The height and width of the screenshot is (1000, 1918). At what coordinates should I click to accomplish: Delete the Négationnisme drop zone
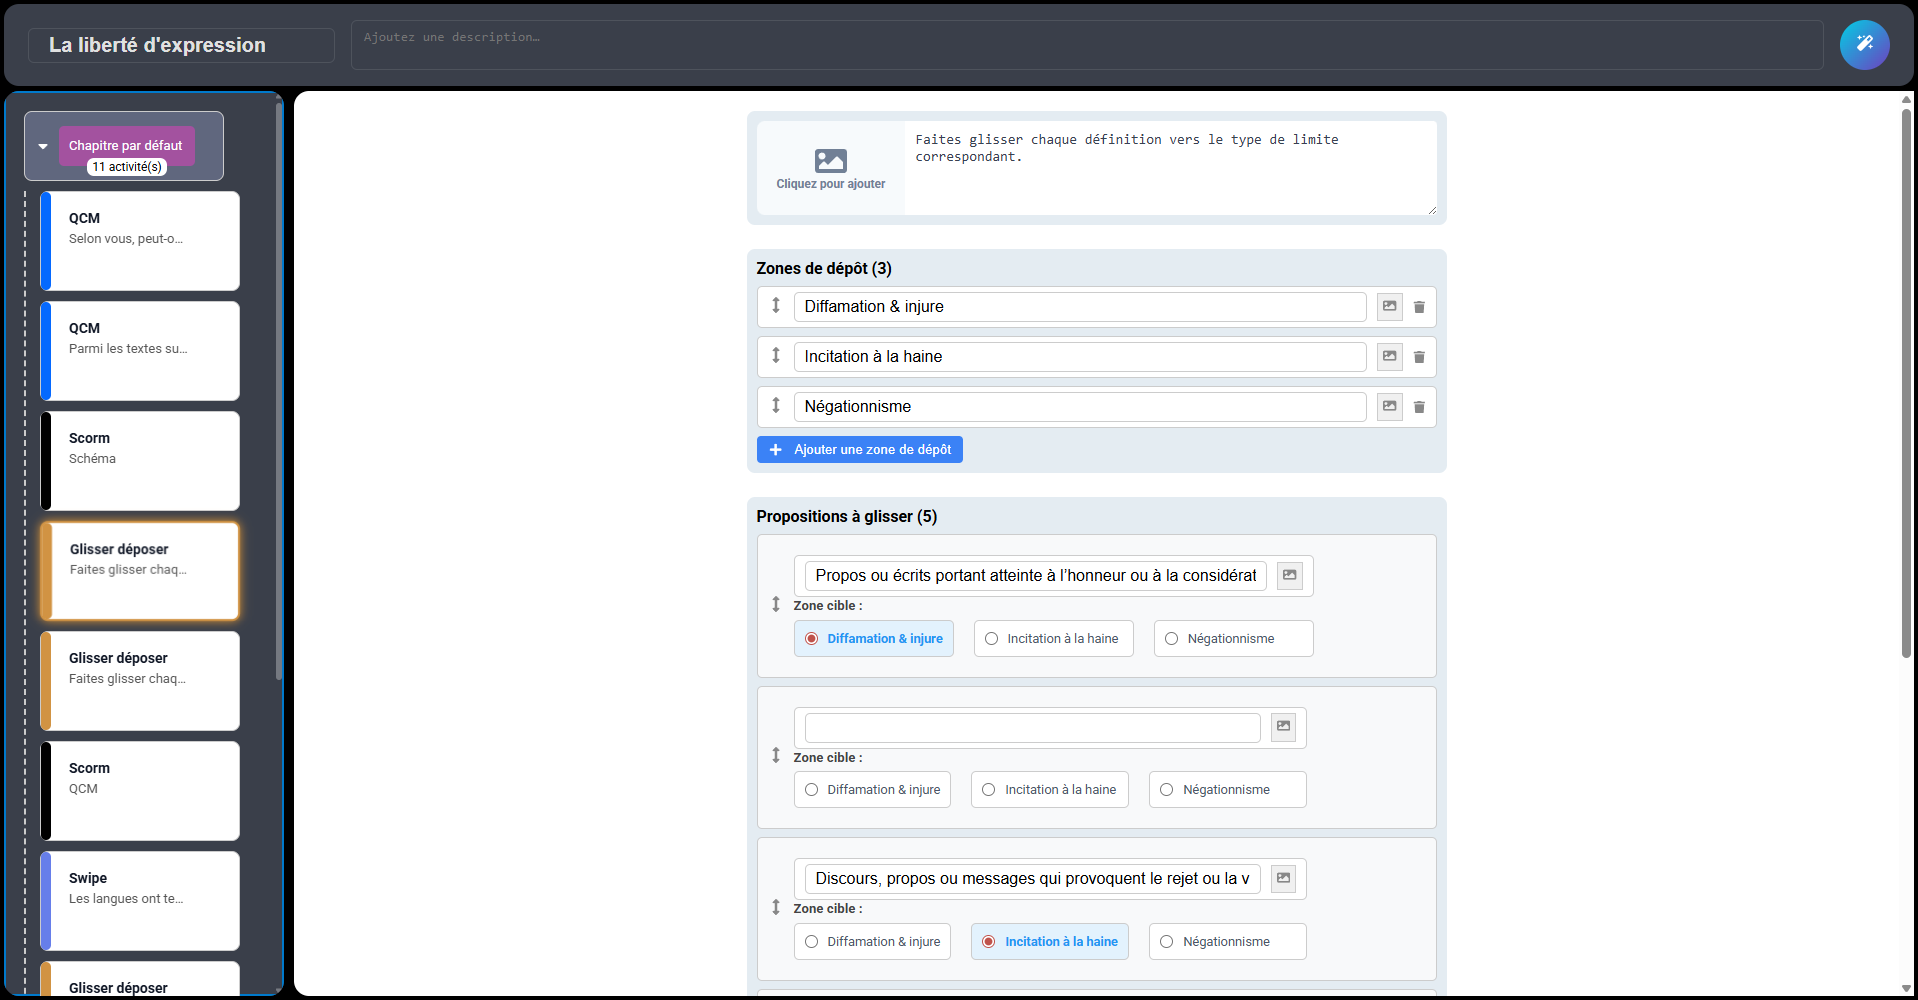tap(1418, 407)
